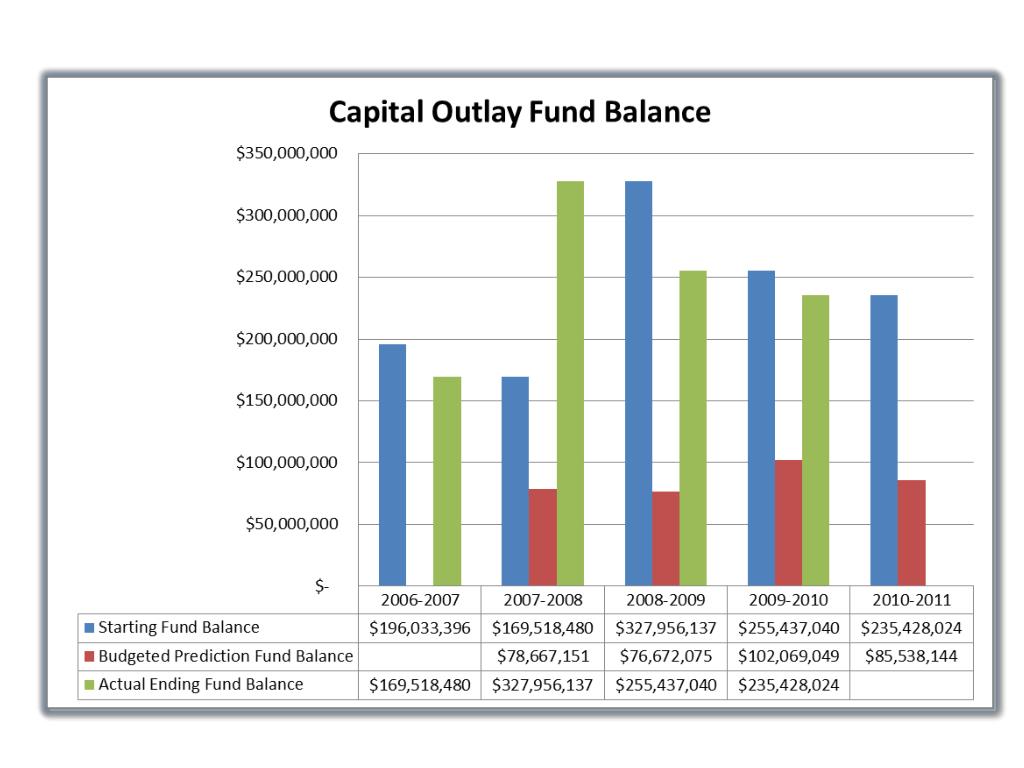Click the $235,428,024 cell in Actual Ending row
This screenshot has height=768, width=1024.
(x=788, y=685)
